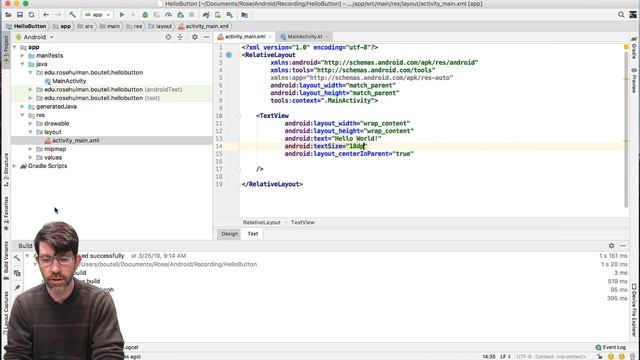
Task: Collapse the java folder arrow
Action: pyautogui.click(x=22, y=64)
